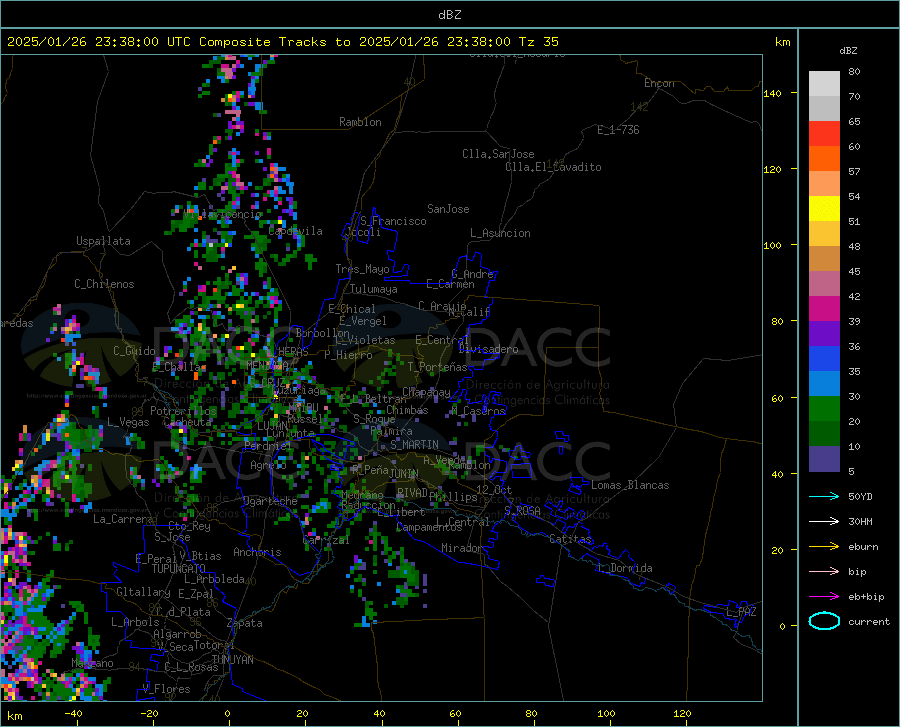
Task: Click the Ugarteche map label
Action: coord(270,501)
